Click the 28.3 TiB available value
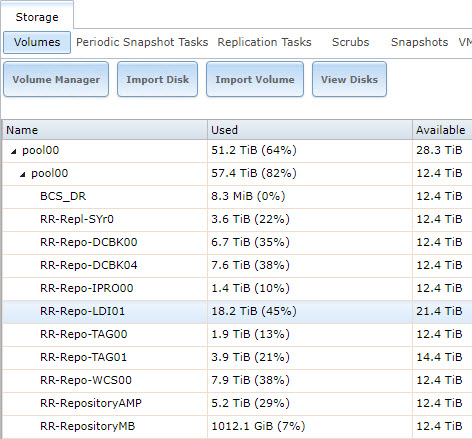 [x=439, y=150]
